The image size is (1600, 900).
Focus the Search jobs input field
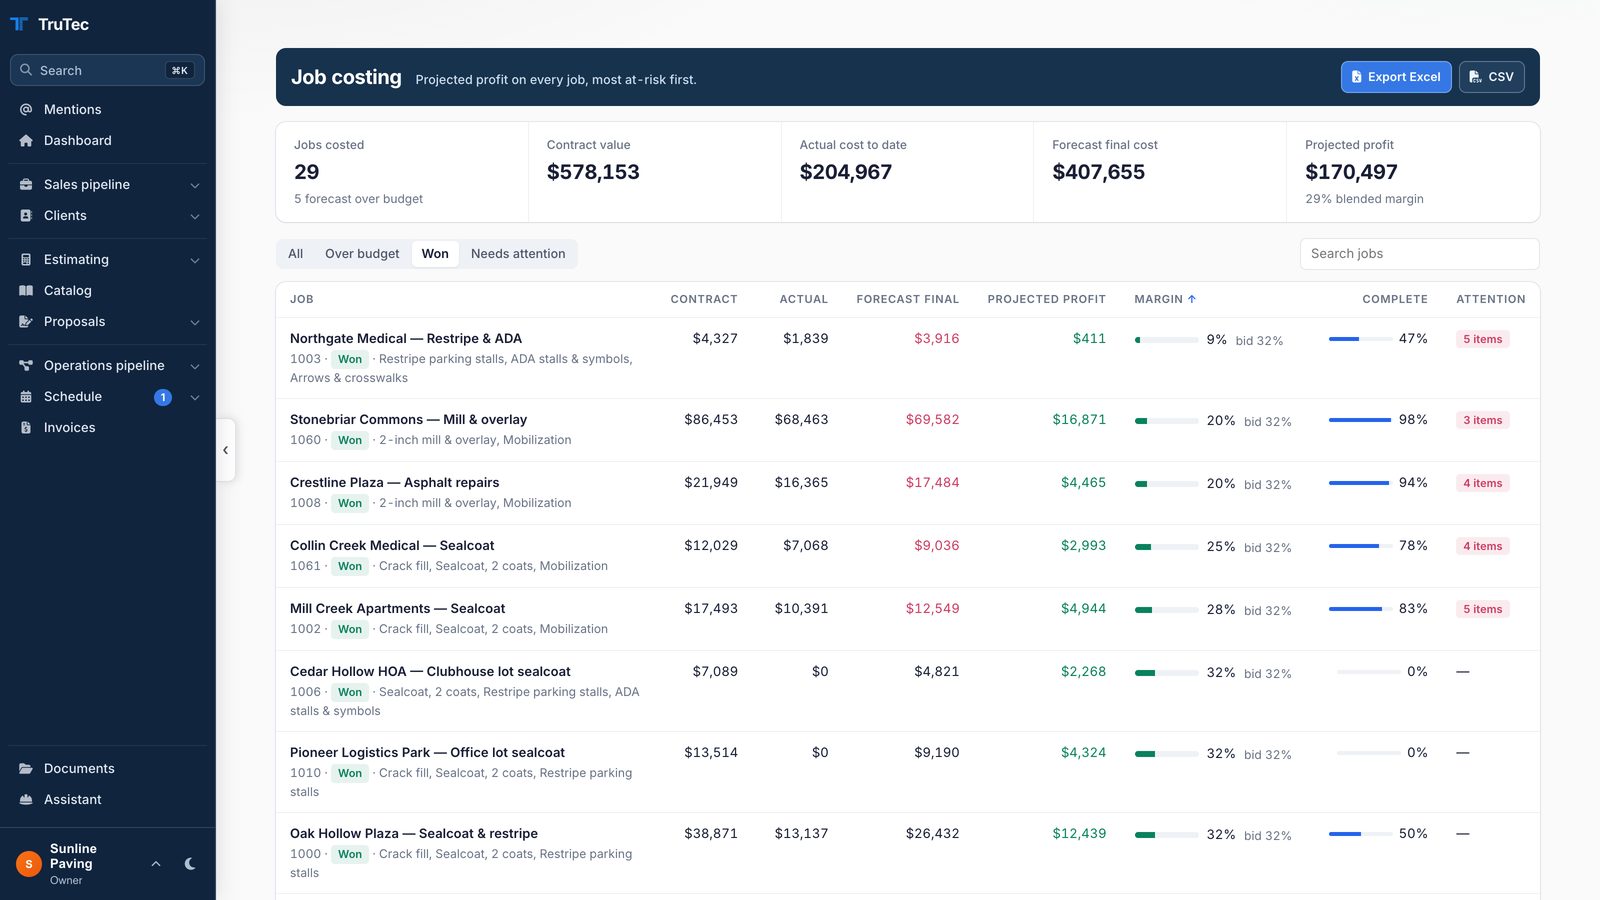point(1419,254)
